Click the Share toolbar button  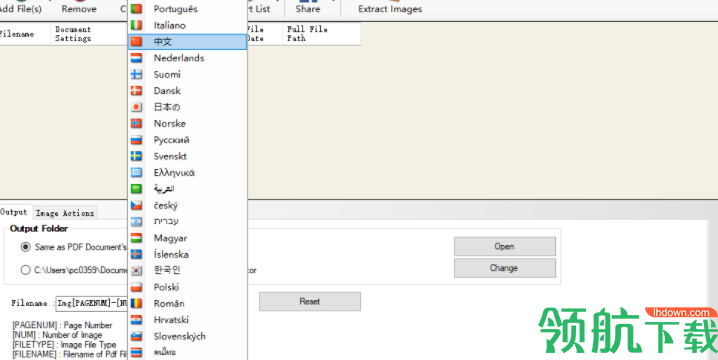pyautogui.click(x=308, y=8)
